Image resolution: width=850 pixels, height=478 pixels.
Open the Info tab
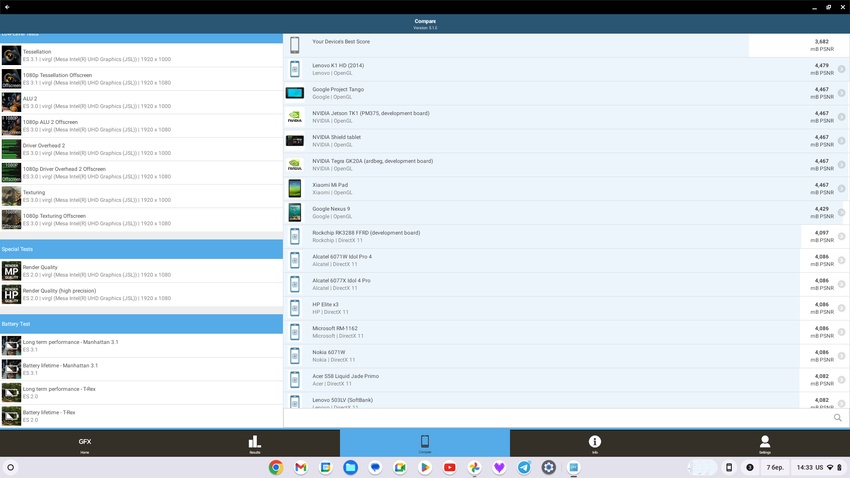[x=594, y=443]
